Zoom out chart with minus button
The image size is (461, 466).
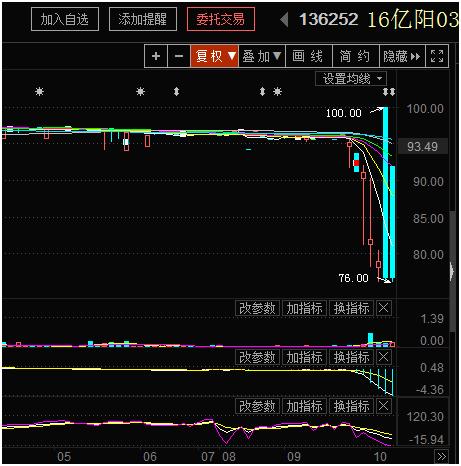pyautogui.click(x=179, y=56)
